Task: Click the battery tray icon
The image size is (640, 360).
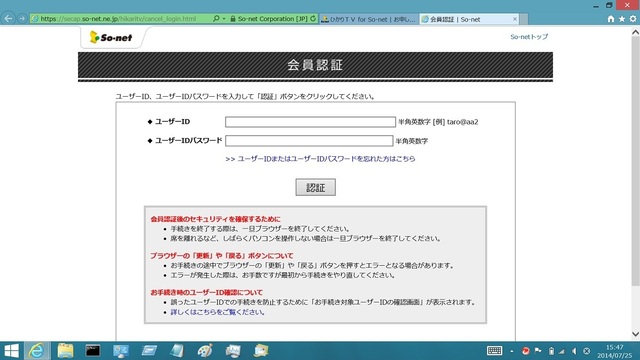Action: click(x=551, y=351)
